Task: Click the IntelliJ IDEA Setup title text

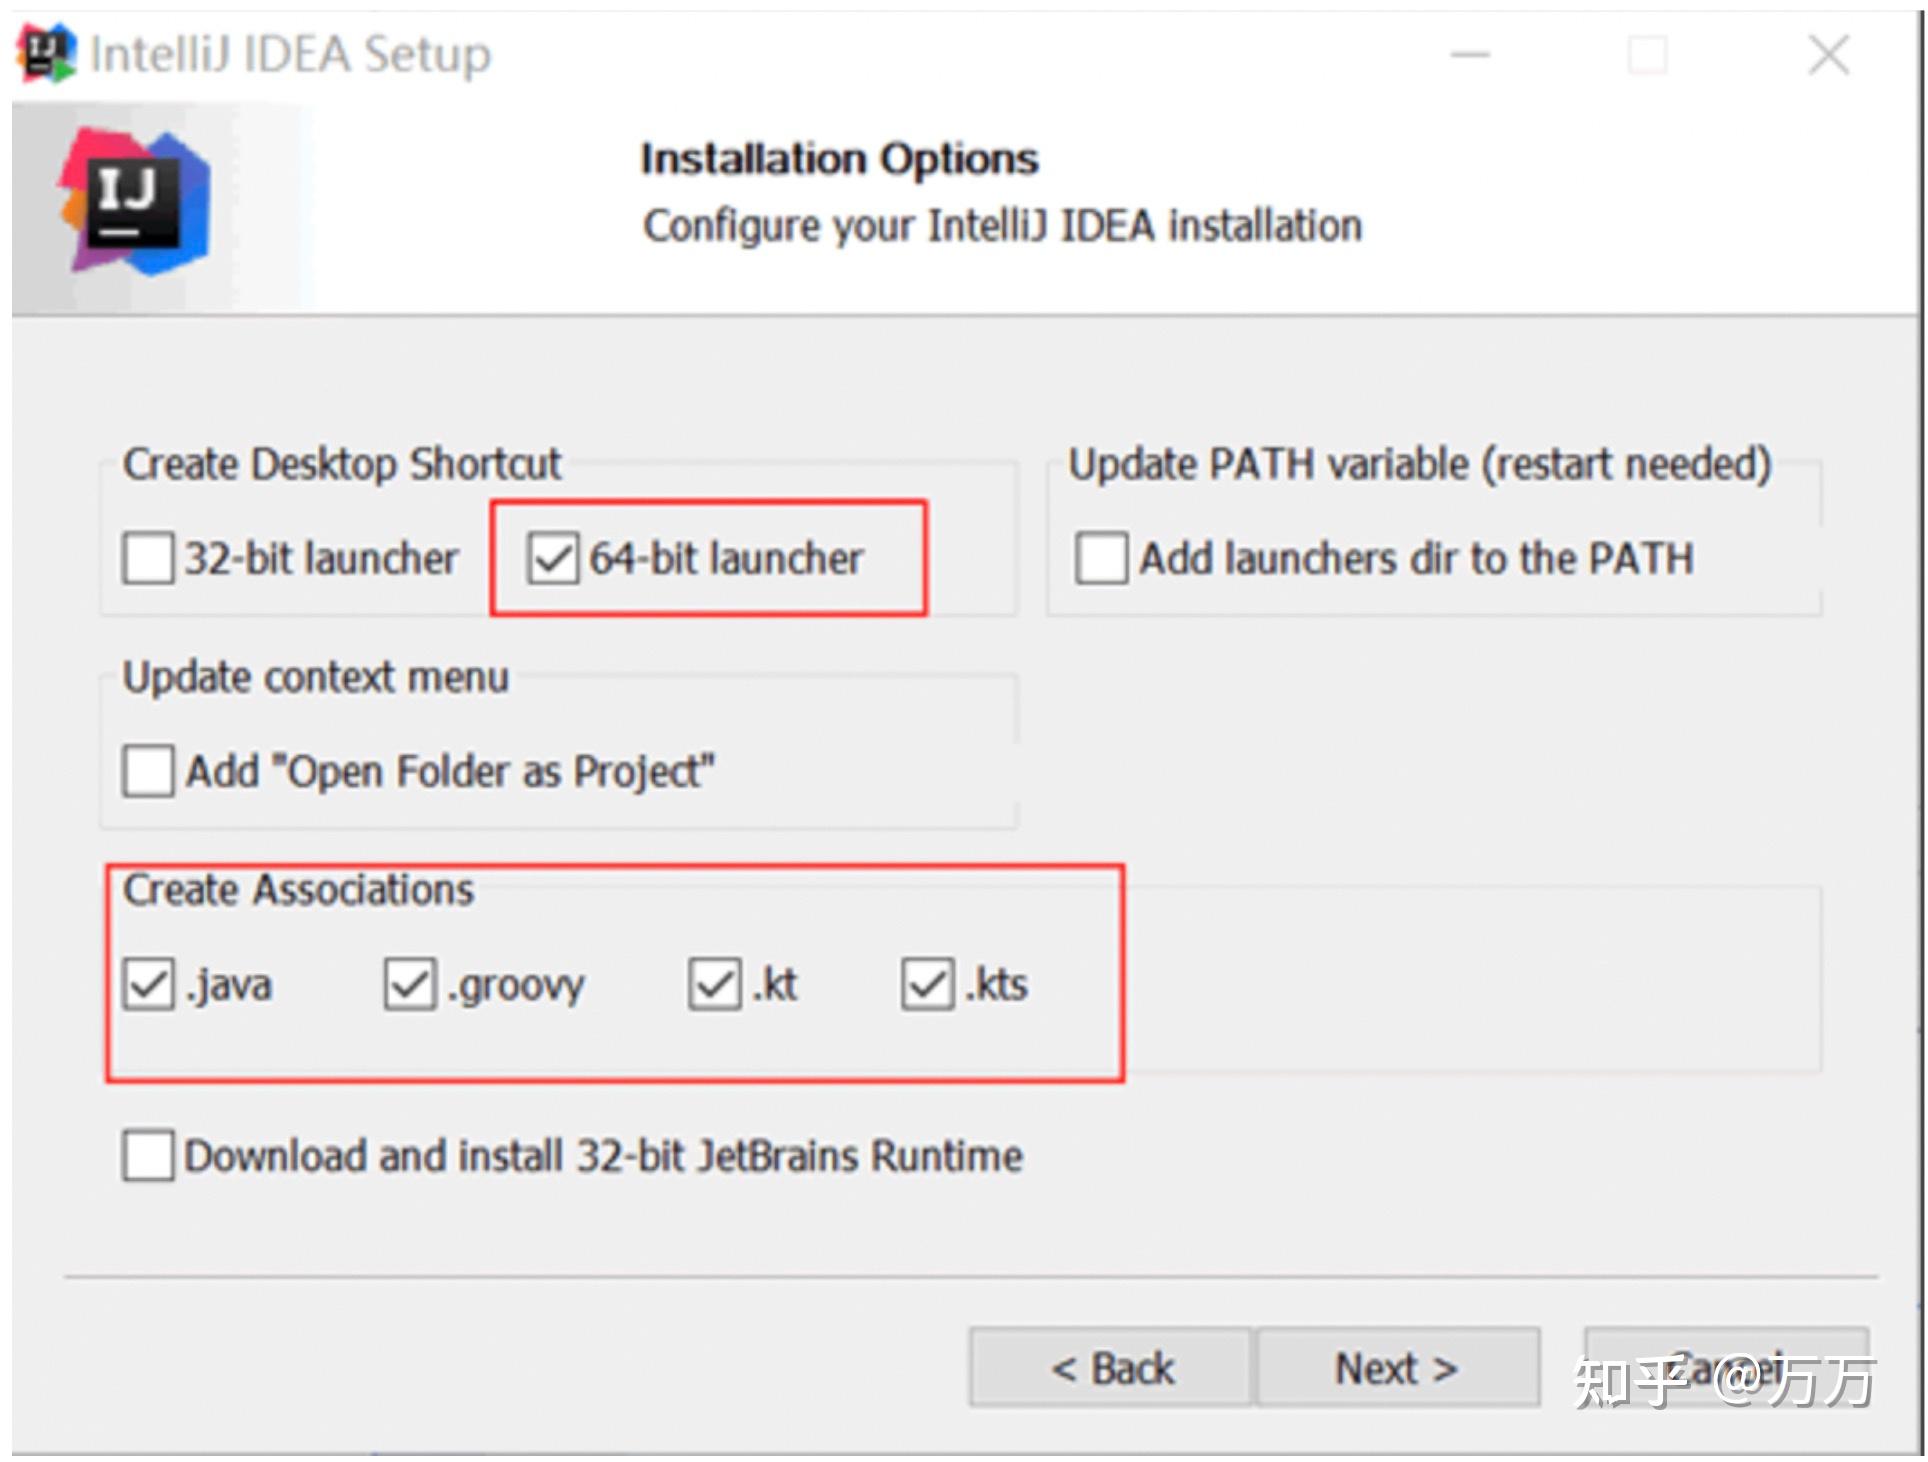Action: 290,54
